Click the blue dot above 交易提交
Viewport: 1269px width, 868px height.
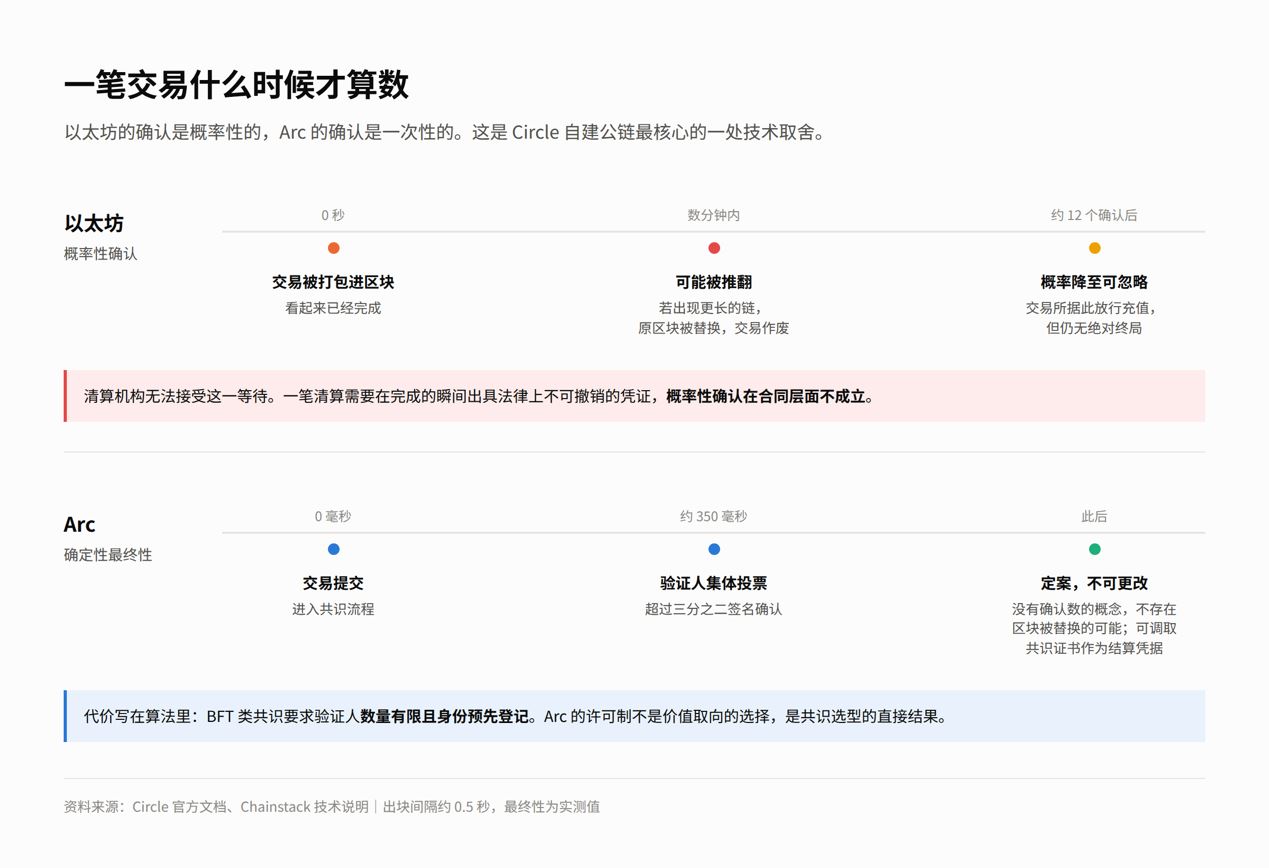point(333,549)
